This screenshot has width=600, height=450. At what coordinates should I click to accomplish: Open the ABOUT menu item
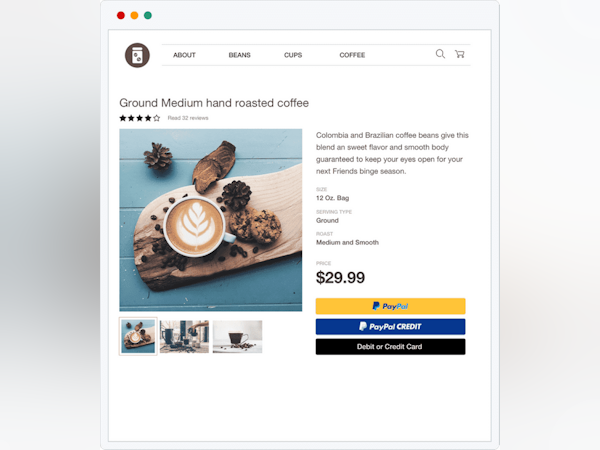[x=184, y=55]
